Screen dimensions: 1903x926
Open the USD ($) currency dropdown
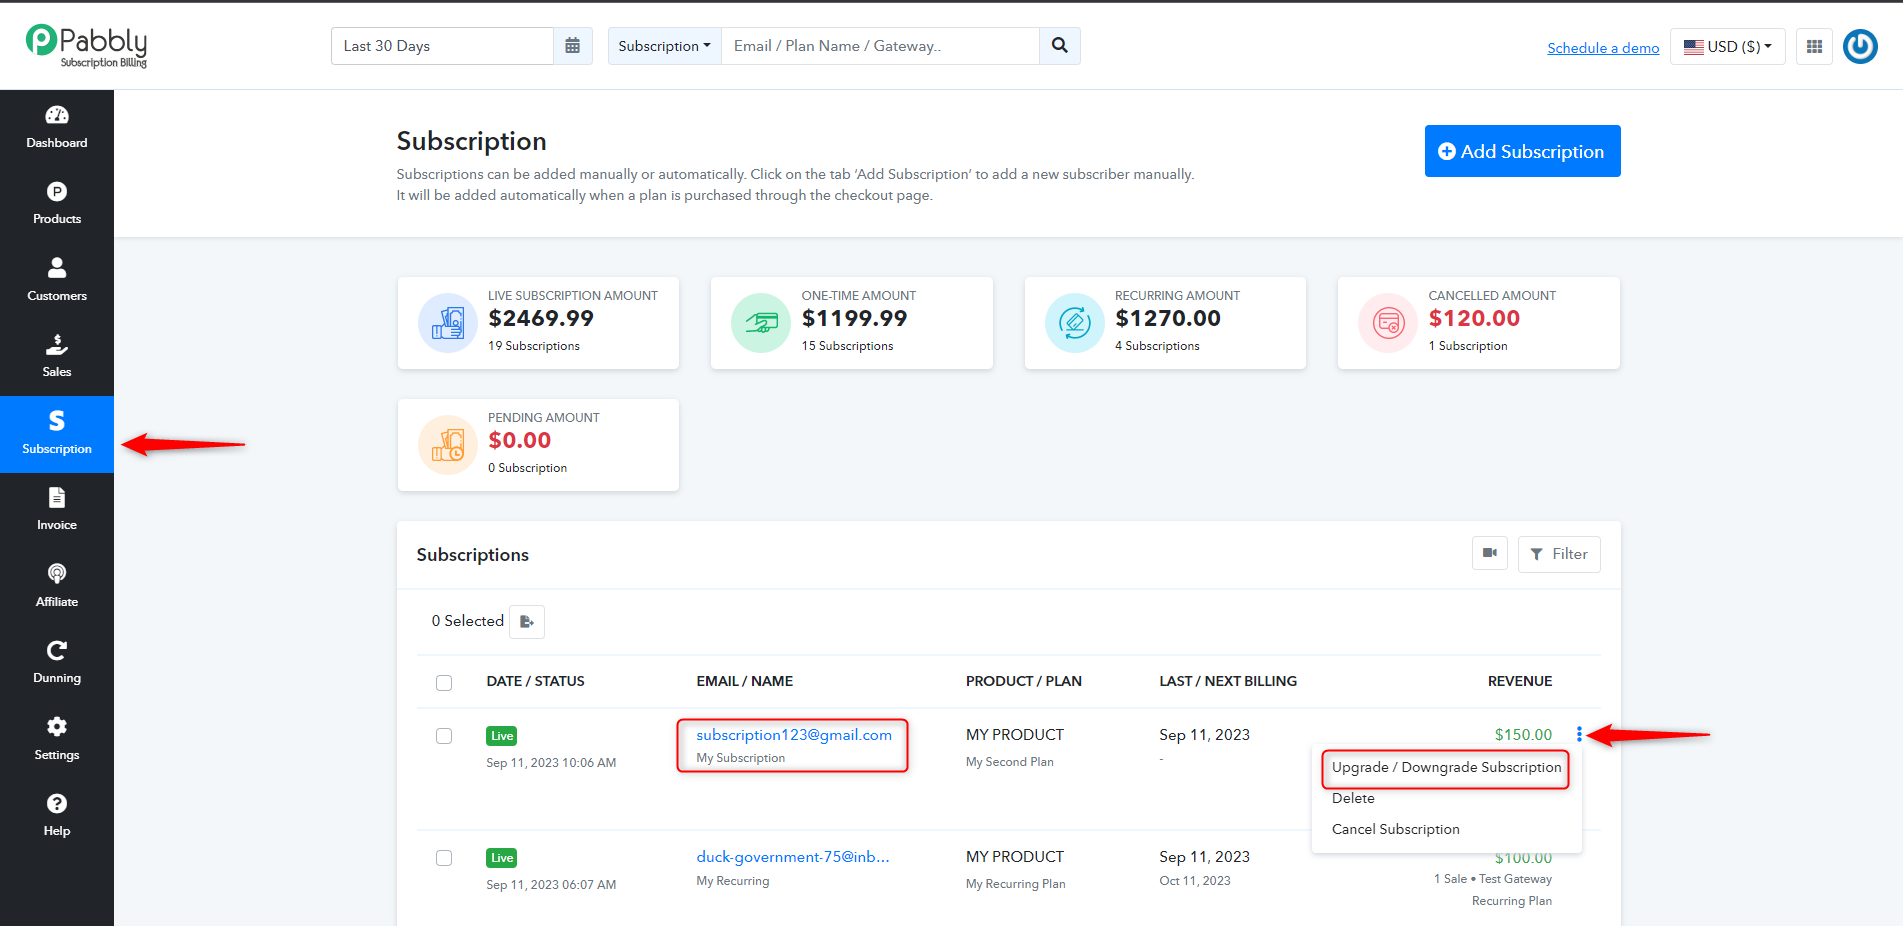(1727, 46)
